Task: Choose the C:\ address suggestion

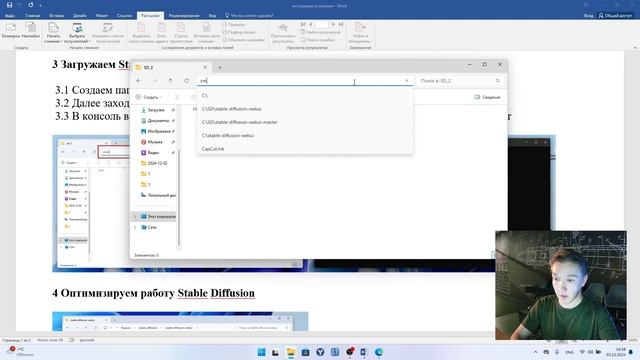Action: [x=304, y=96]
